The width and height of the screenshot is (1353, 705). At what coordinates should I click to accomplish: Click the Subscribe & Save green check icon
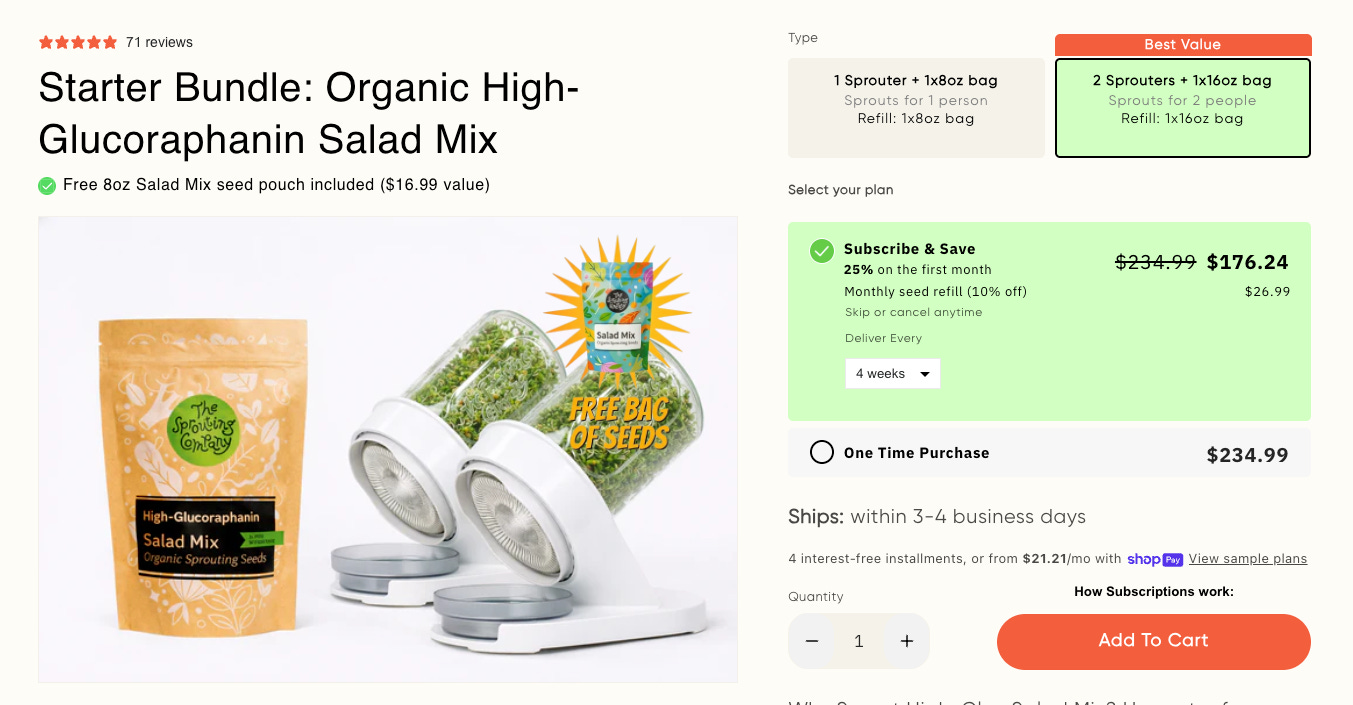tap(822, 250)
